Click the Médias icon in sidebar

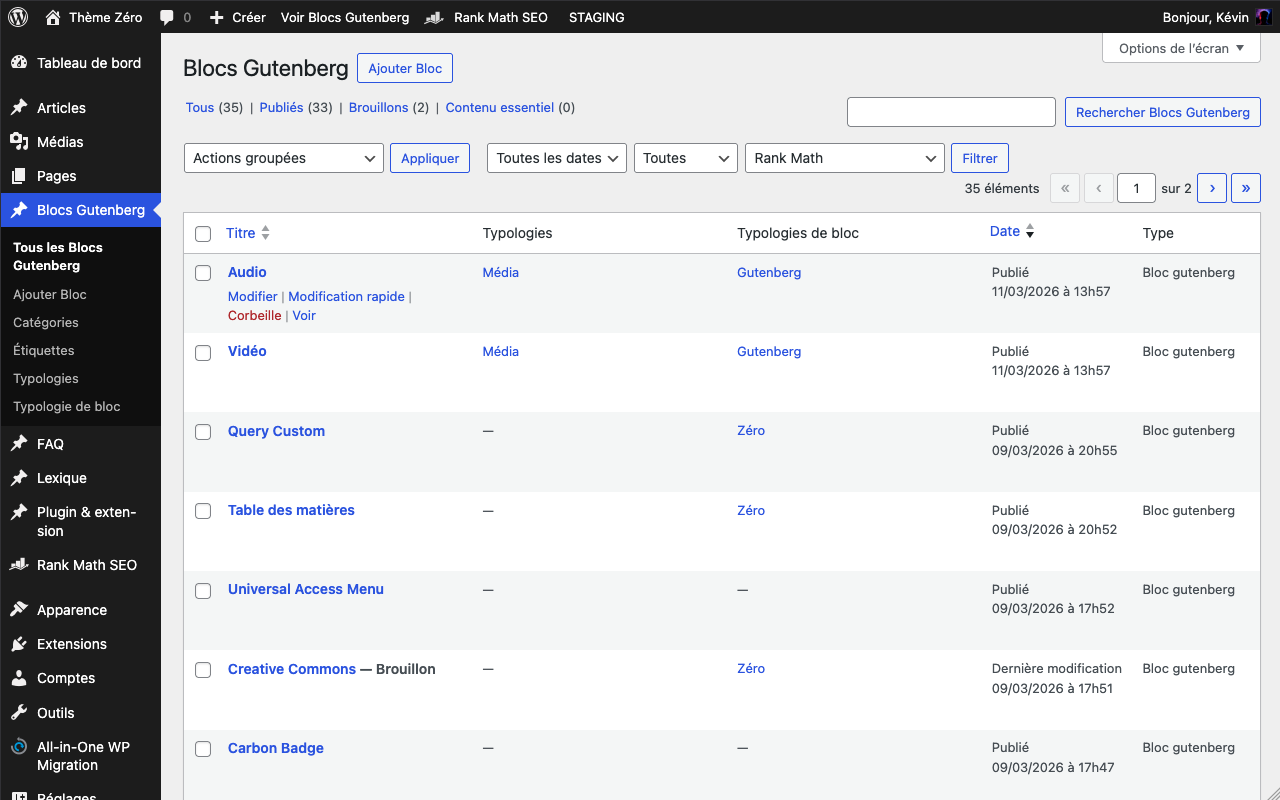[19, 141]
